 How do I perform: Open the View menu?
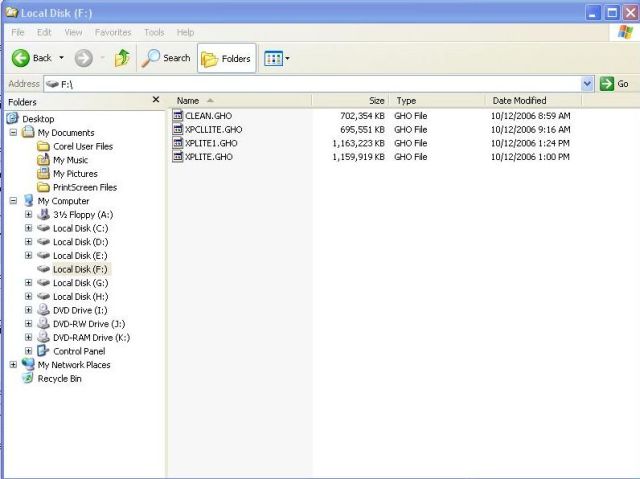[73, 32]
